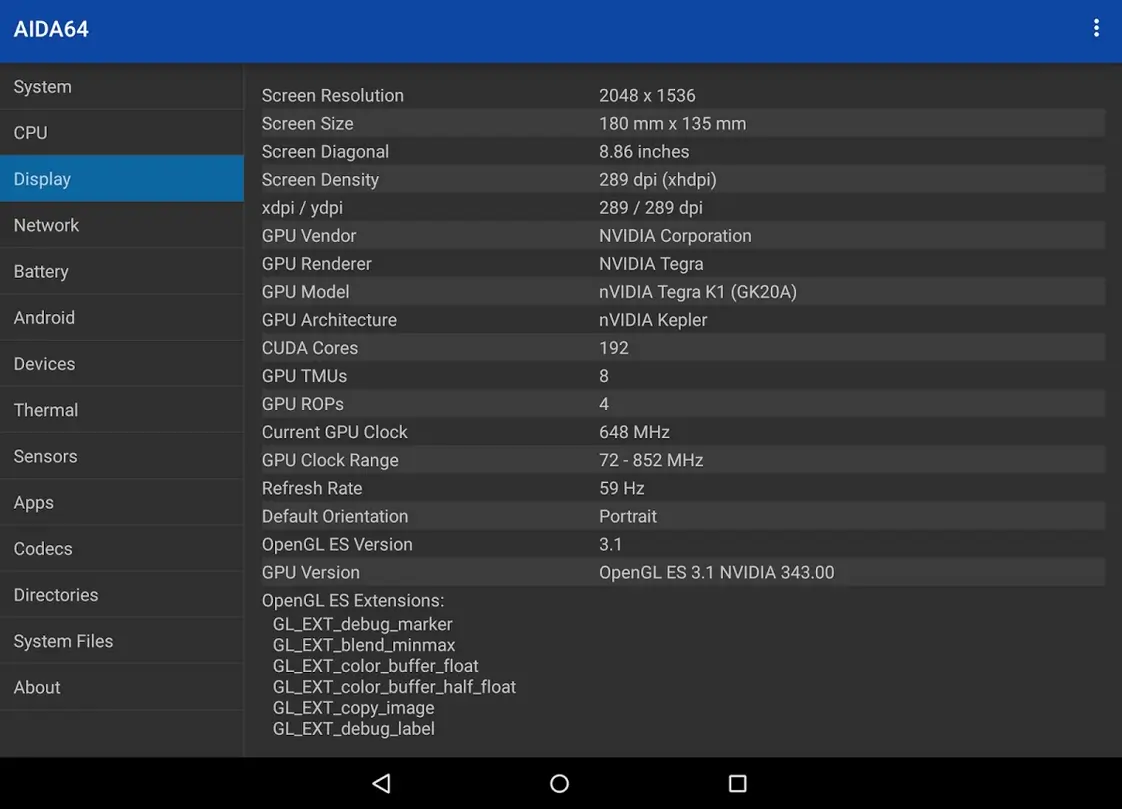Select the xdpi / ydpi row label

(302, 207)
